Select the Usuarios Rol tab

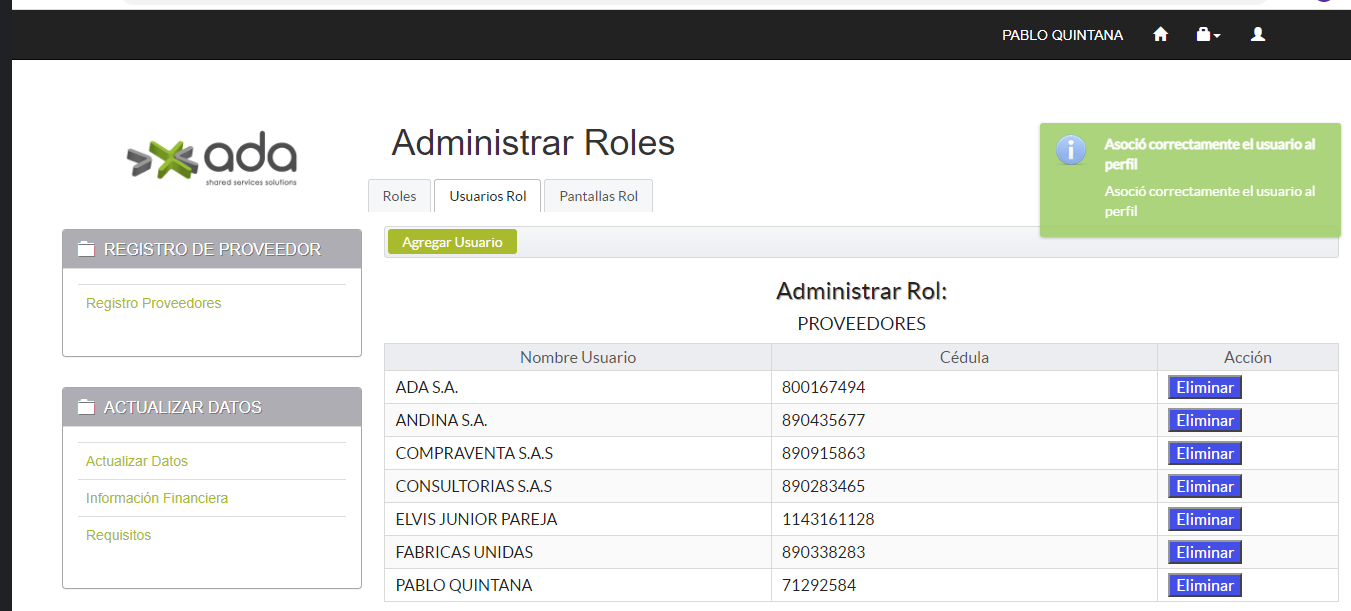[487, 196]
